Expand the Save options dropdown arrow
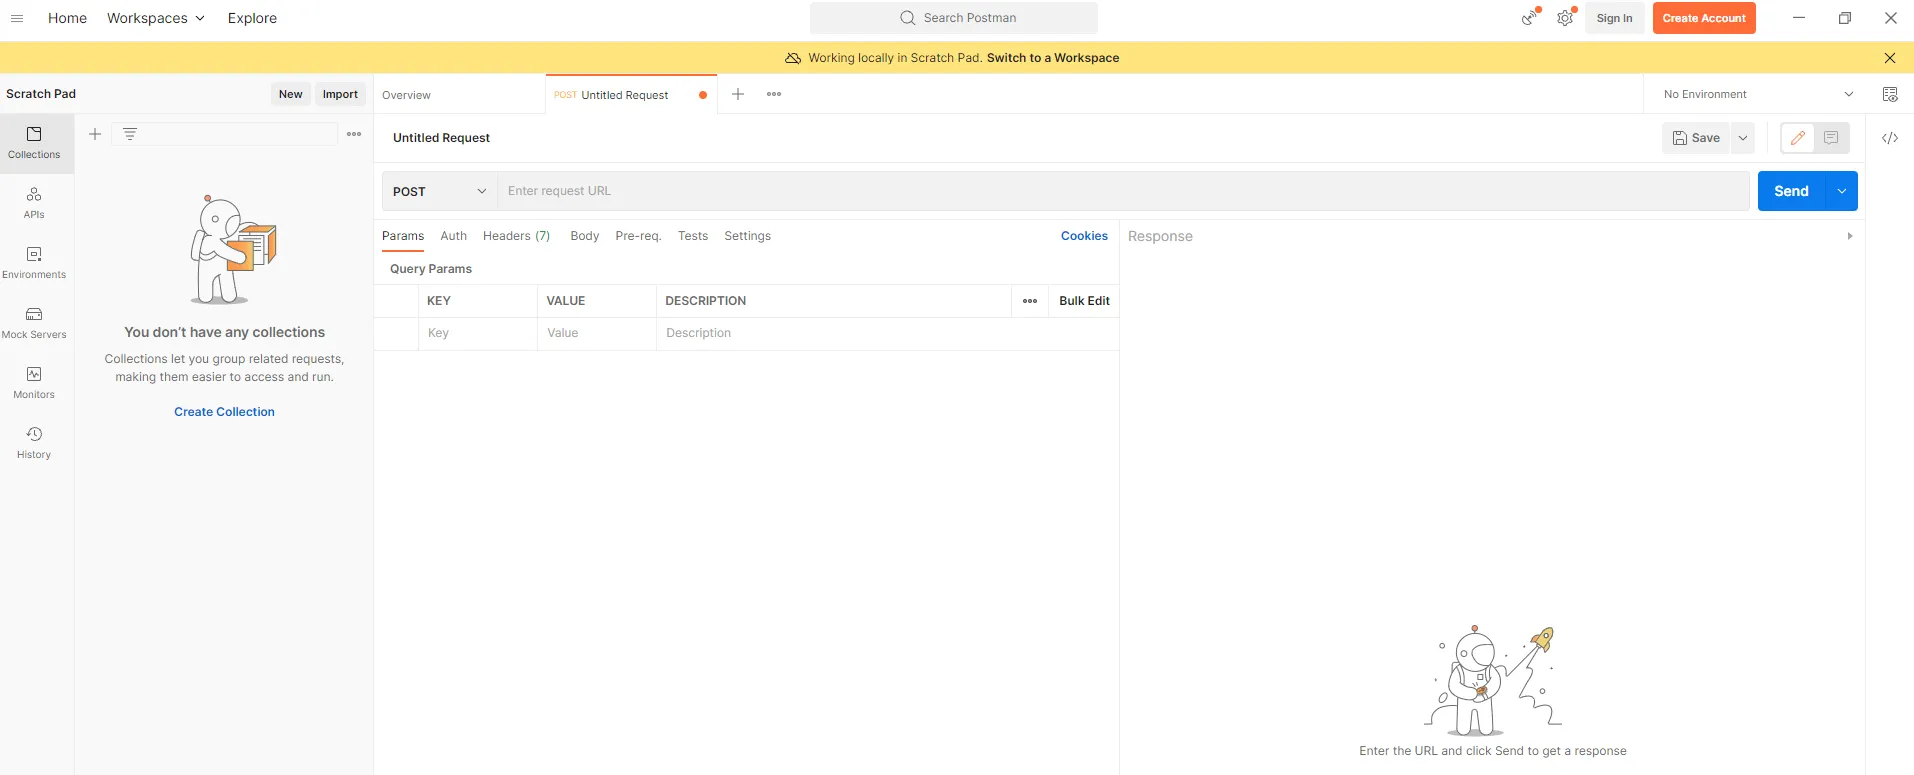The image size is (1914, 775). (x=1743, y=138)
